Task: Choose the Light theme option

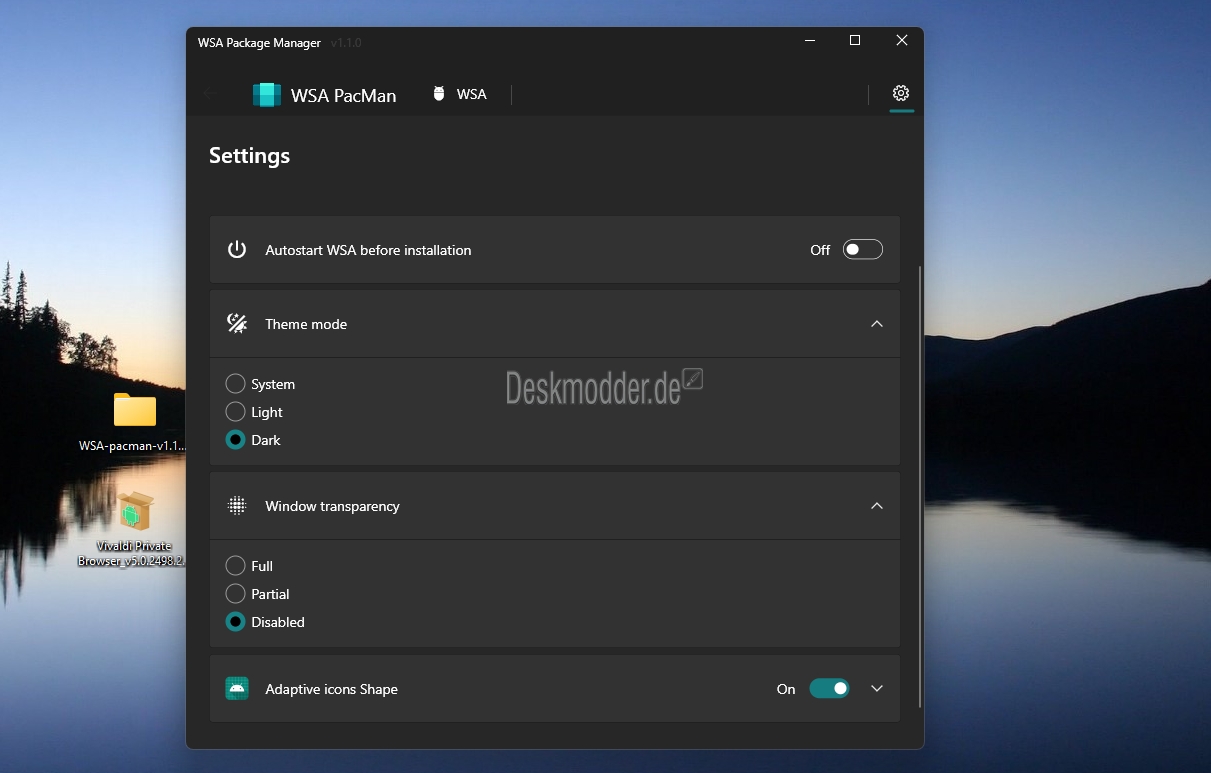Action: (236, 411)
